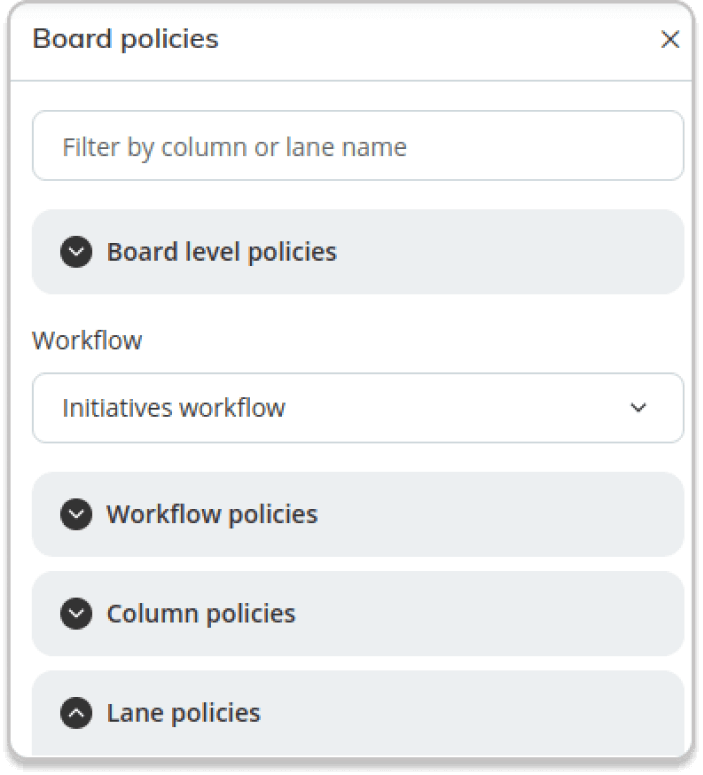Image resolution: width=703 pixels, height=775 pixels.
Task: Click blank space right of Column policies
Action: 489,614
